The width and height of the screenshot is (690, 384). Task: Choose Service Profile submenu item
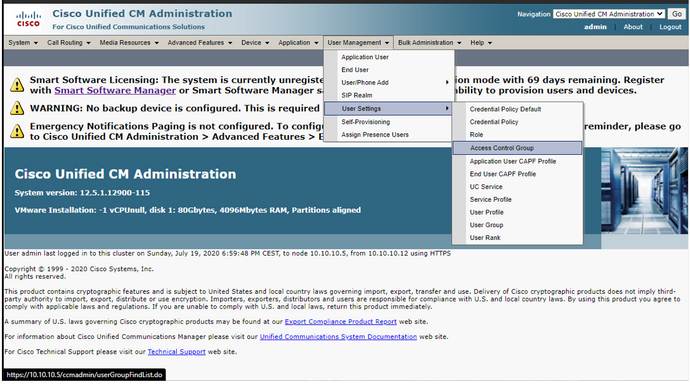click(518, 200)
